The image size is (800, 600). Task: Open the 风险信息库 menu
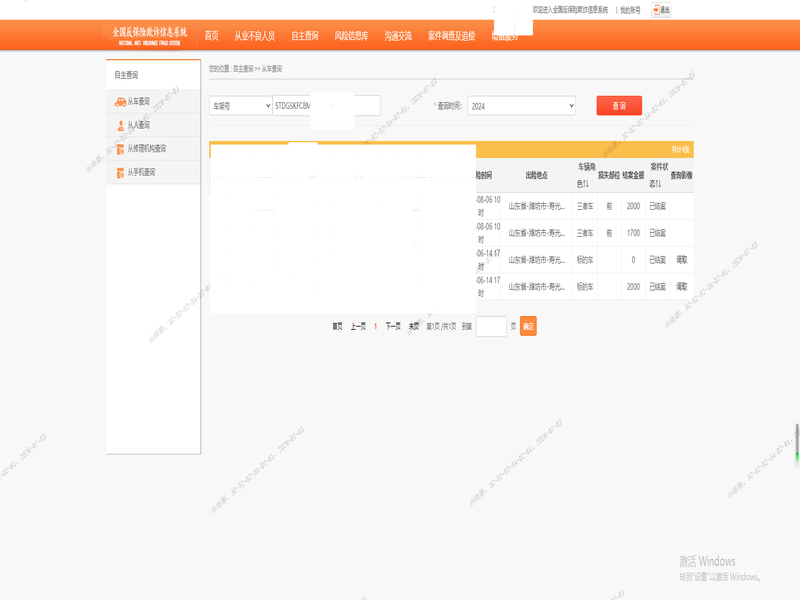click(x=352, y=36)
